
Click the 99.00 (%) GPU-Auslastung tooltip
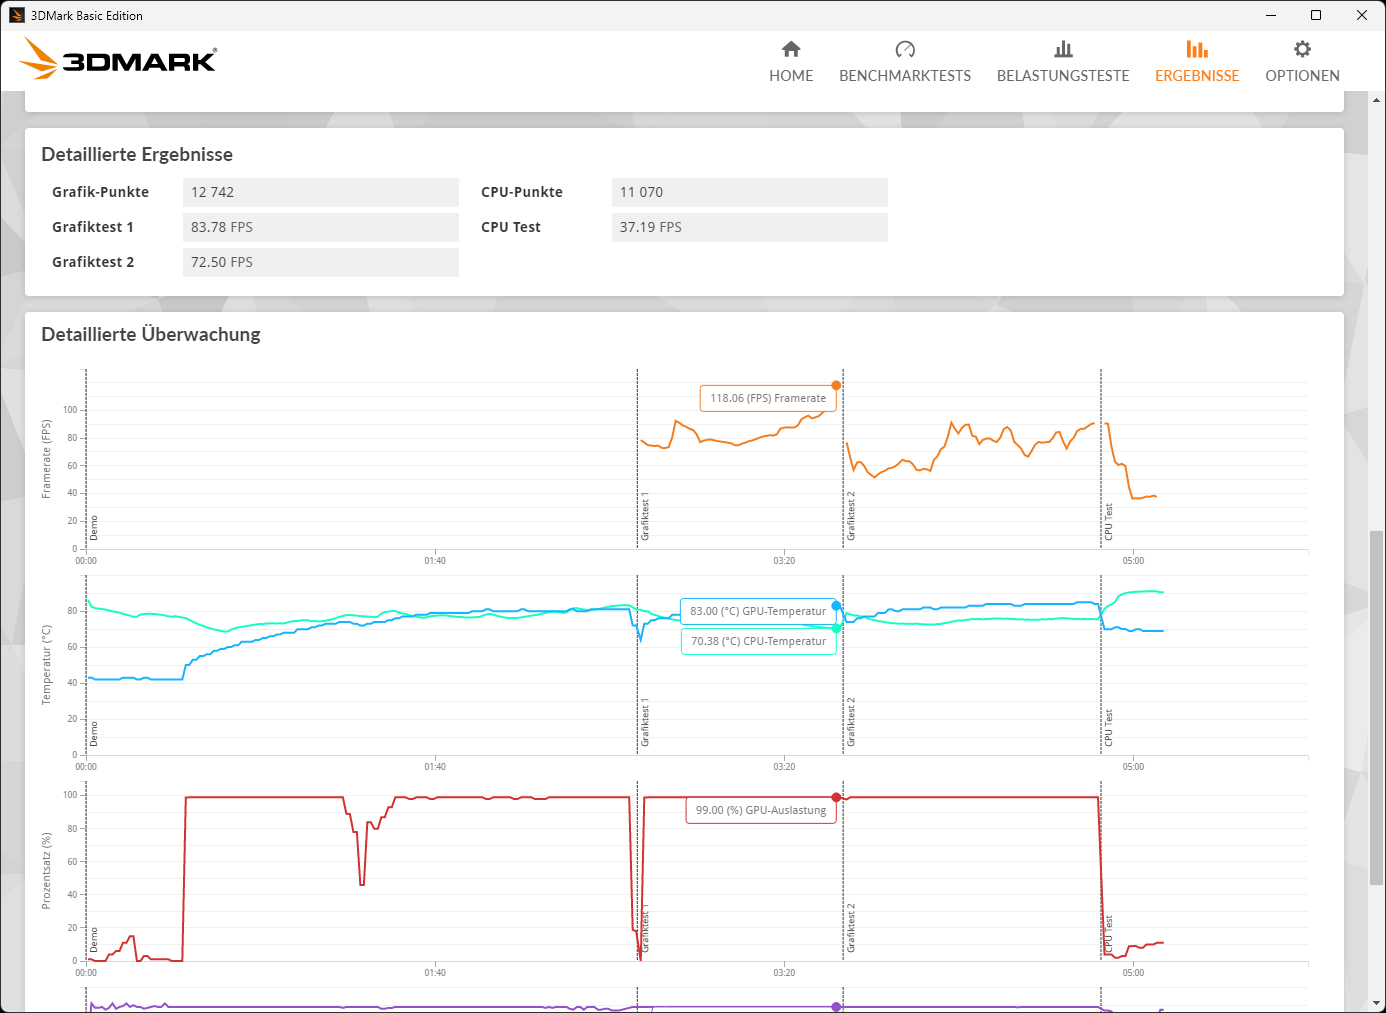coord(761,810)
